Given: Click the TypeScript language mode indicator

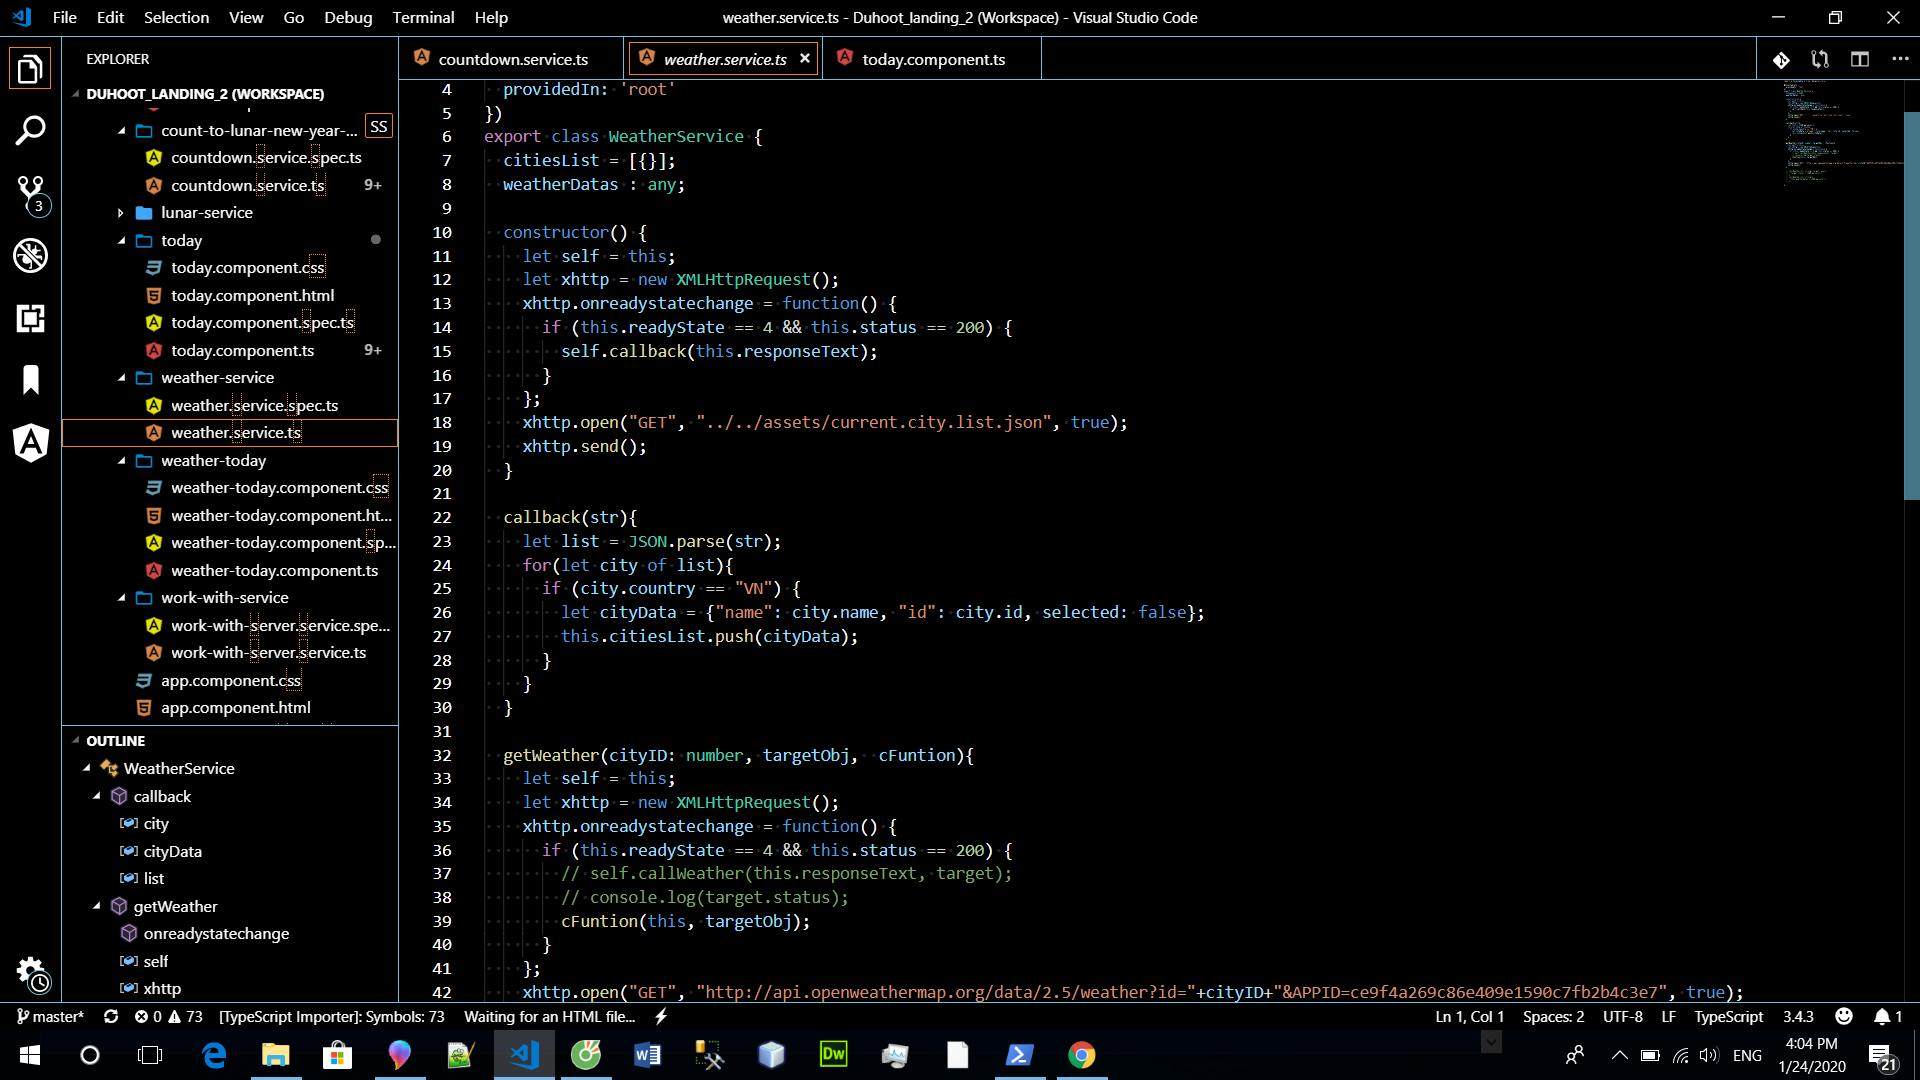Looking at the screenshot, I should pyautogui.click(x=1728, y=1017).
